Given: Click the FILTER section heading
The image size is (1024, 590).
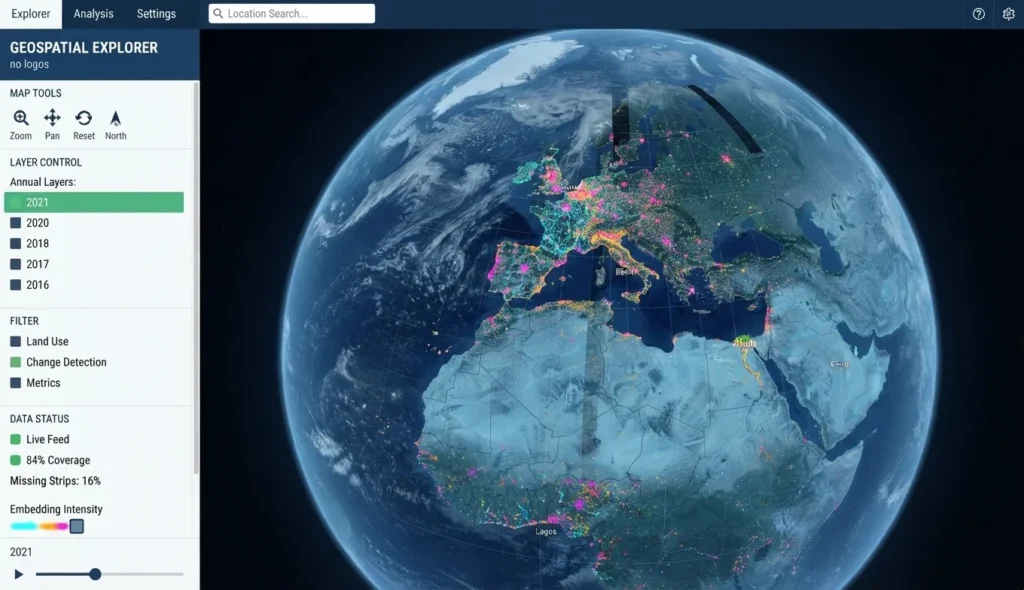Looking at the screenshot, I should click(24, 321).
